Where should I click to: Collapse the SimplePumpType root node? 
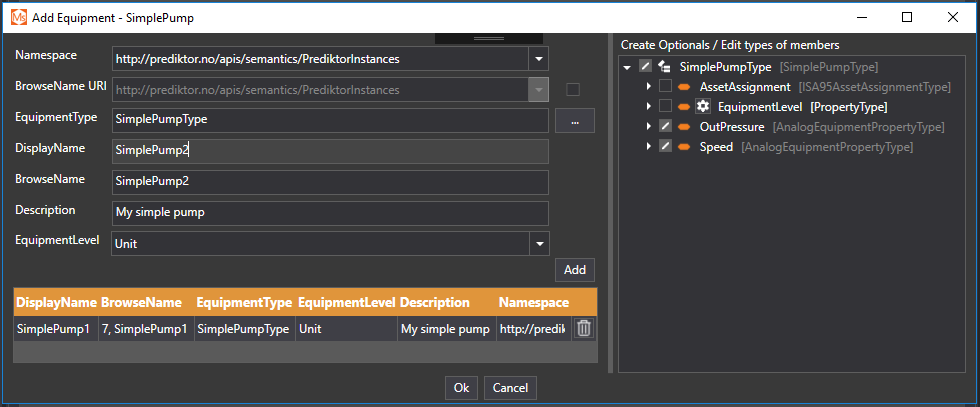[627, 67]
